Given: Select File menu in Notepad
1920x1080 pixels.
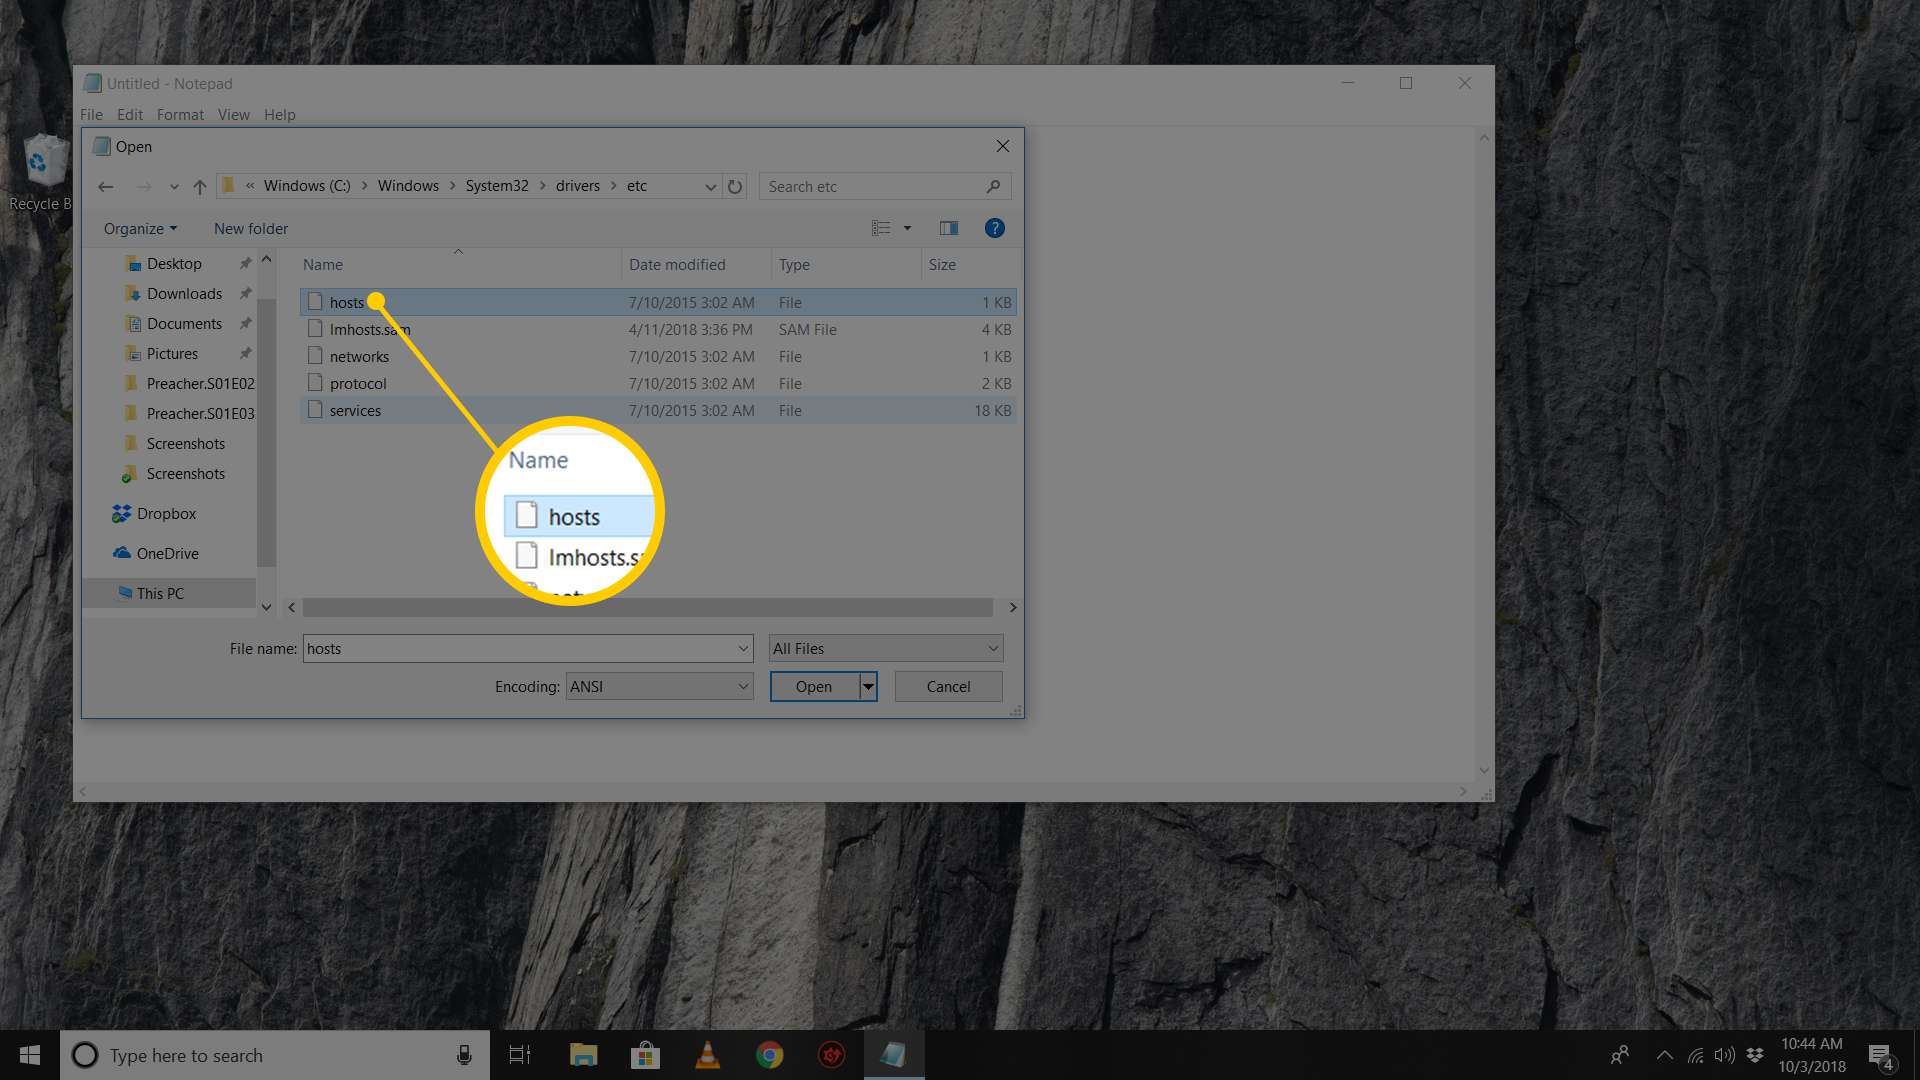Looking at the screenshot, I should (x=92, y=113).
